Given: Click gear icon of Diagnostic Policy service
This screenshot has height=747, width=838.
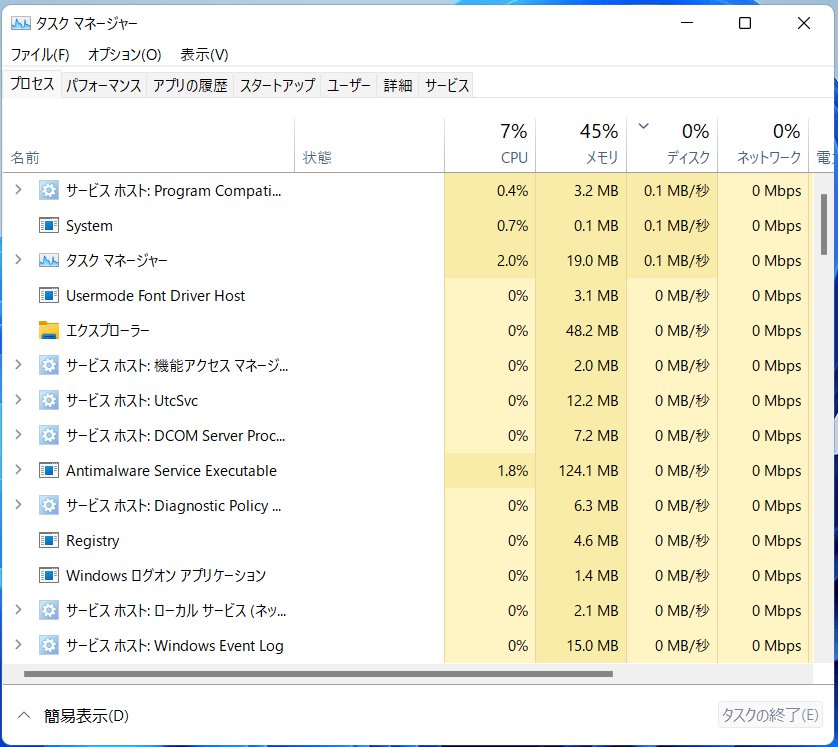Looking at the screenshot, I should tap(49, 505).
